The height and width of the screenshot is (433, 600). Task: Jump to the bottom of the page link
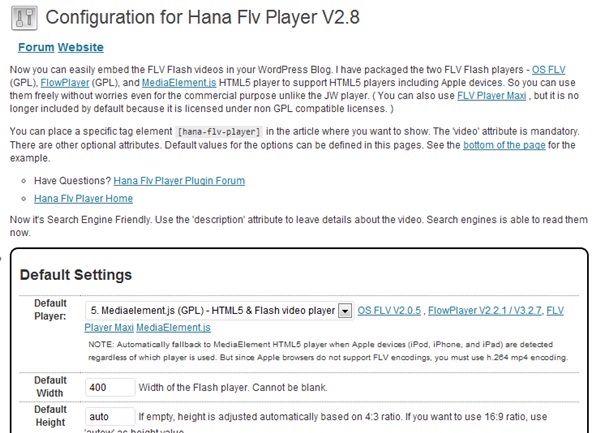pos(504,145)
